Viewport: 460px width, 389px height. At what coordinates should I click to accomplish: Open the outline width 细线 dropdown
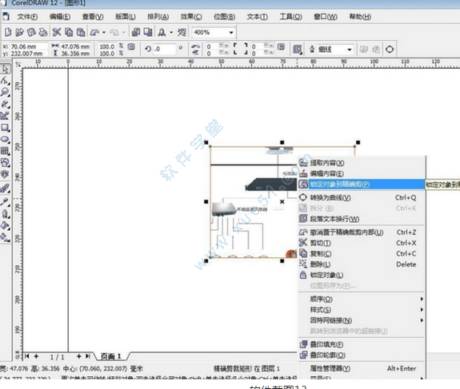click(349, 49)
